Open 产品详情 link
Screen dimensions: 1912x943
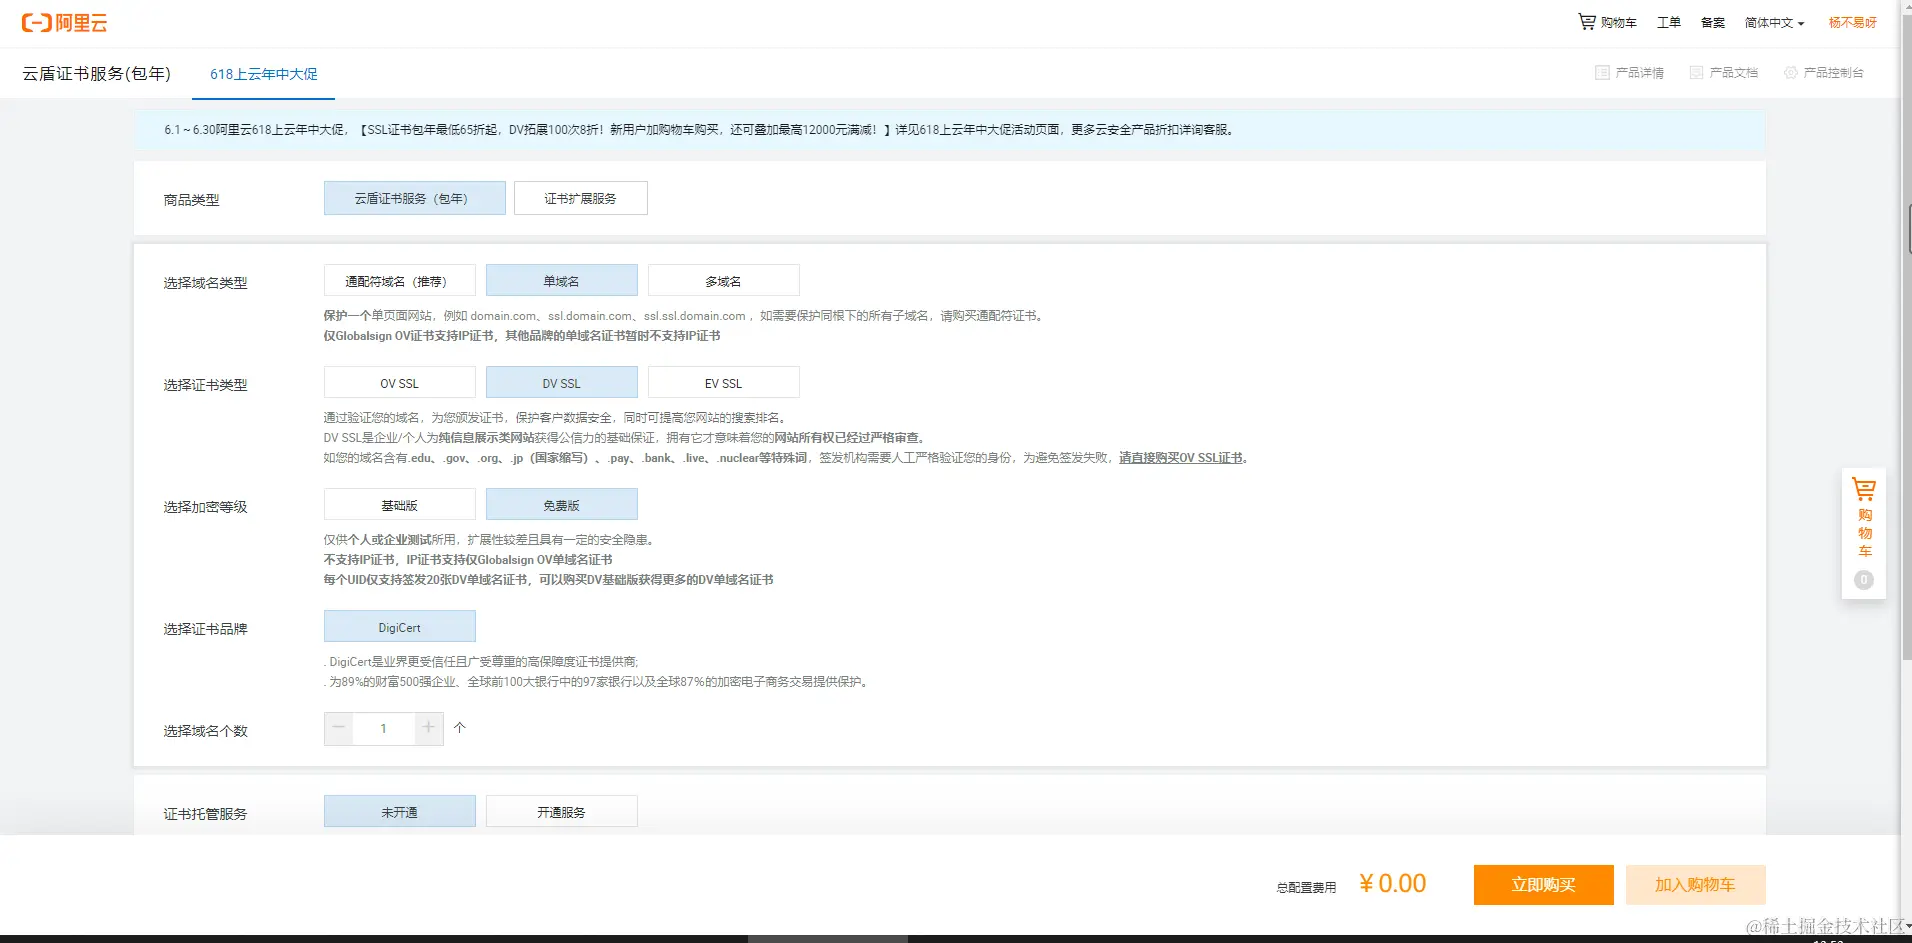pos(1639,73)
